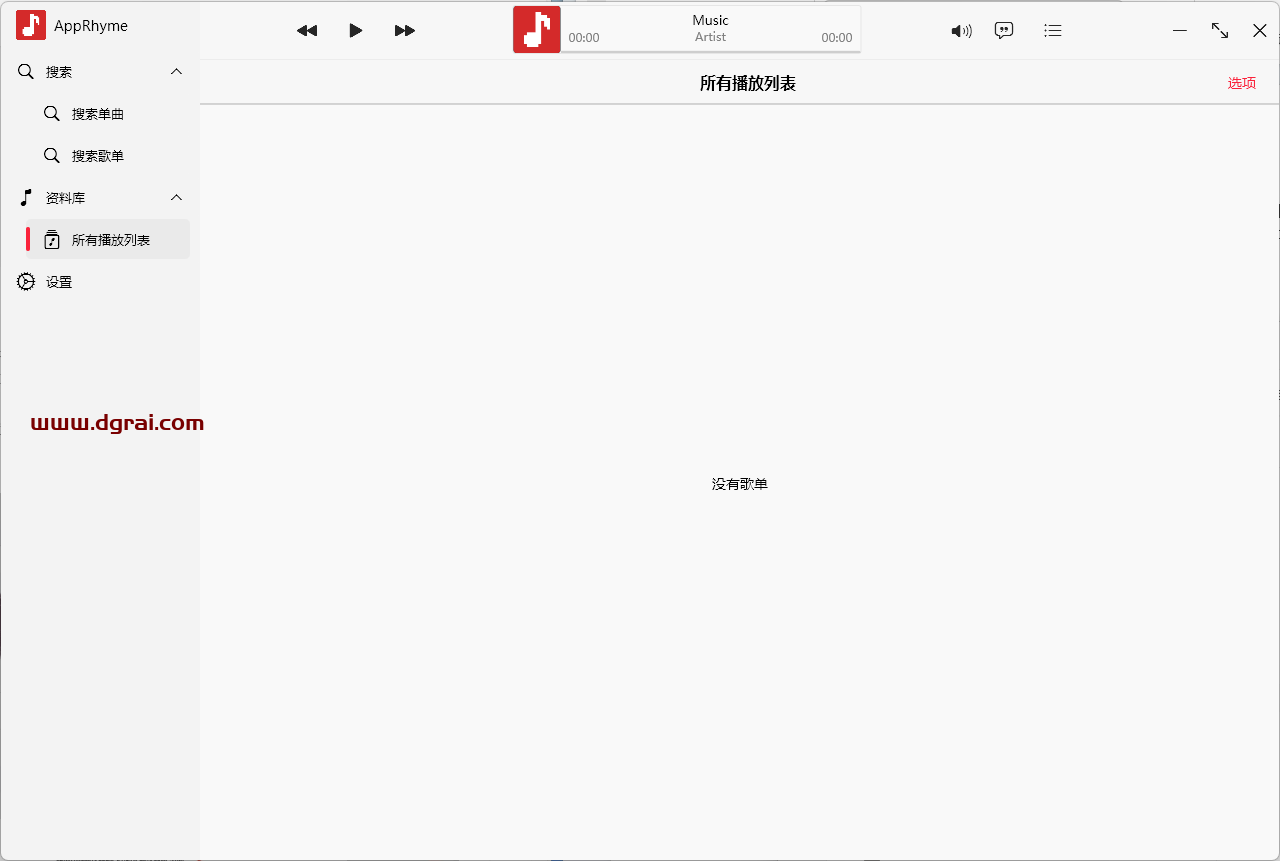The image size is (1280, 861).
Task: Collapse the 资料库 section chevron
Action: tap(177, 198)
